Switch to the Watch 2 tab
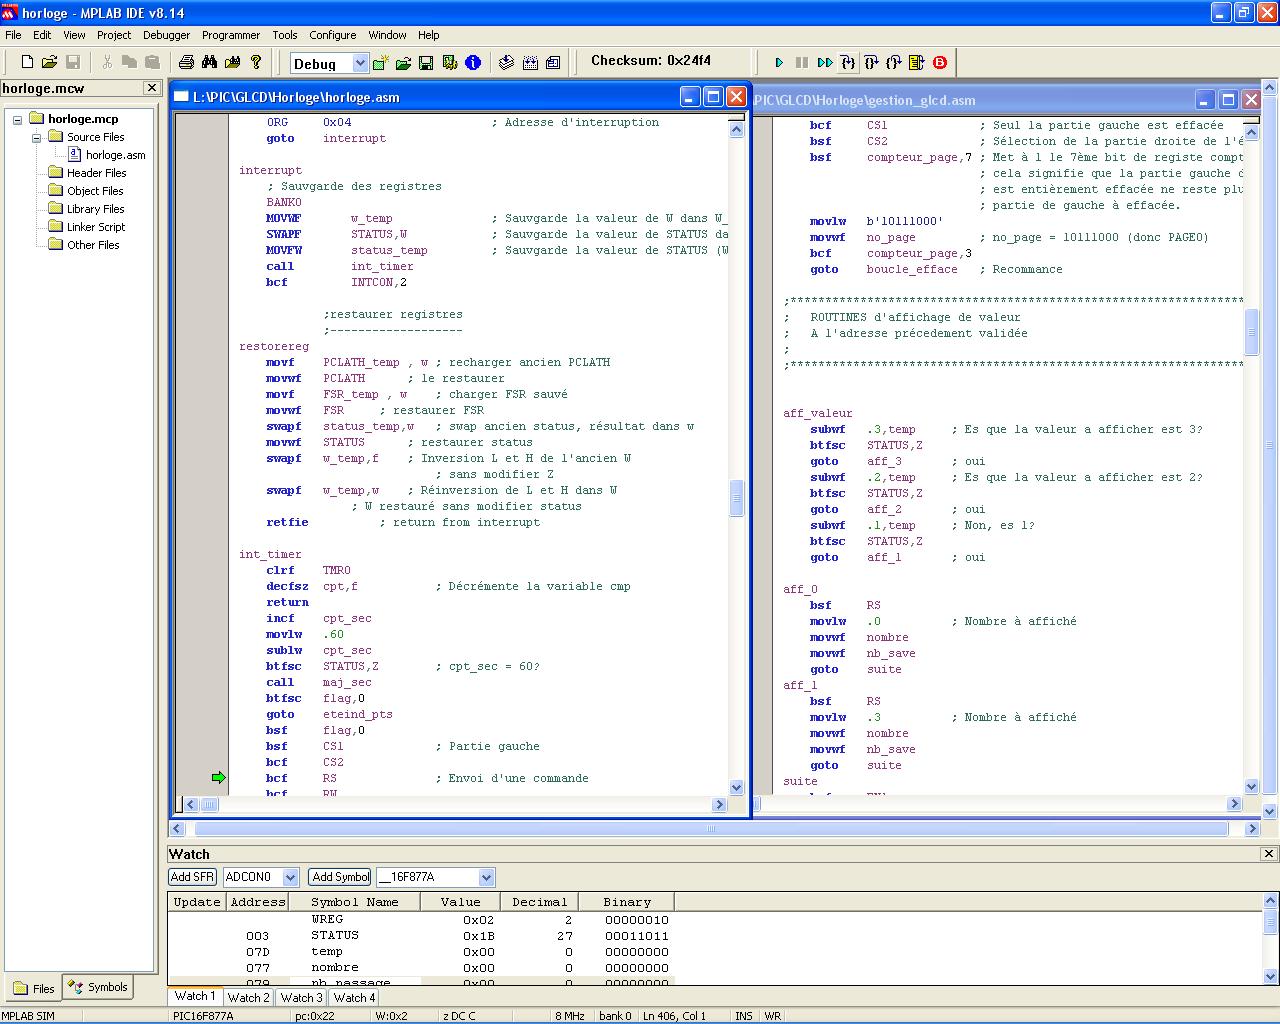 coord(247,997)
